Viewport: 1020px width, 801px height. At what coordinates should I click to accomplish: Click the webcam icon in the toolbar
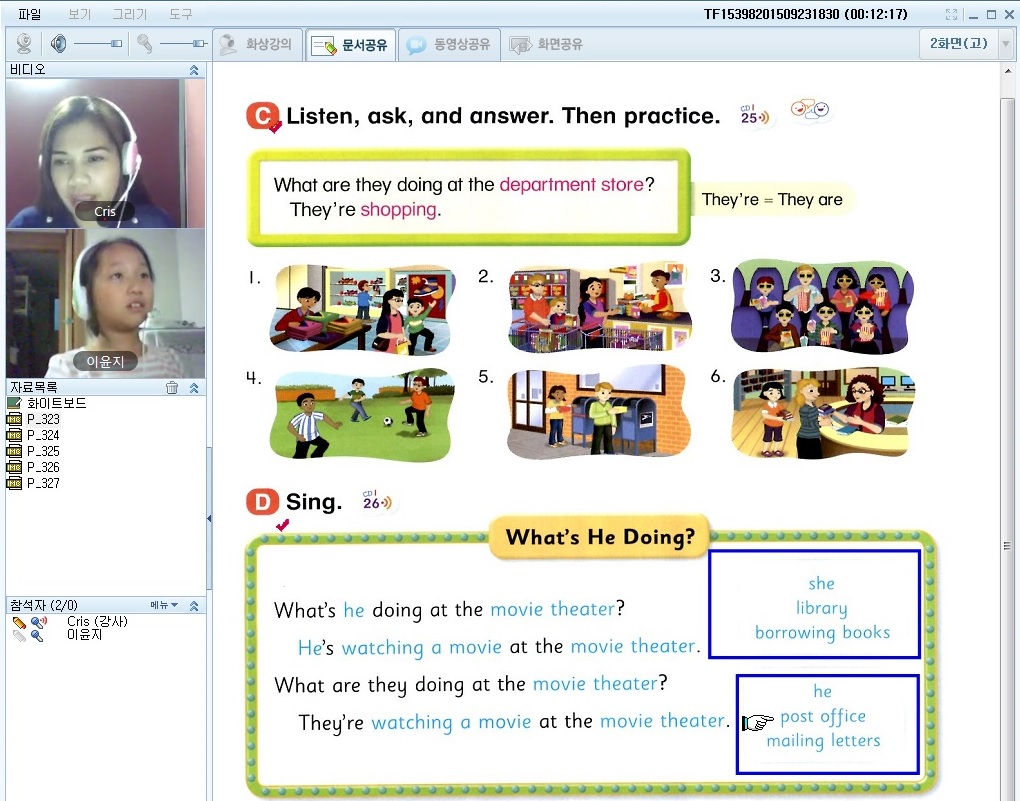click(24, 44)
